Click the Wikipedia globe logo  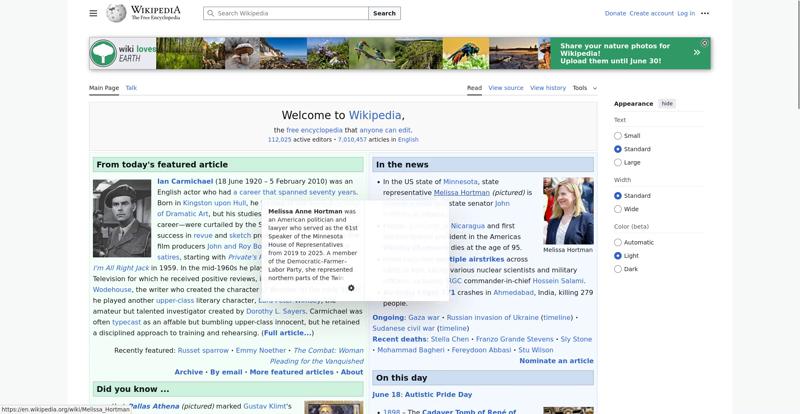[116, 13]
